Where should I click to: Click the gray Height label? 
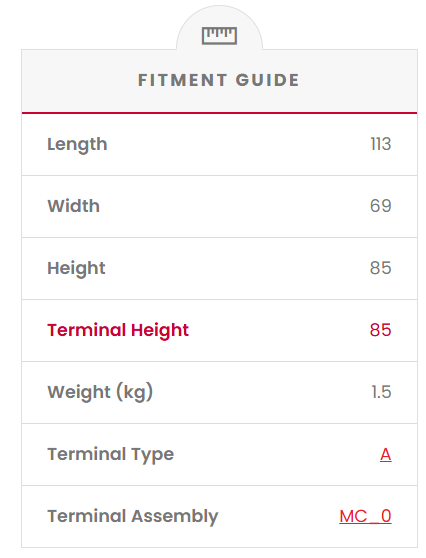click(76, 269)
